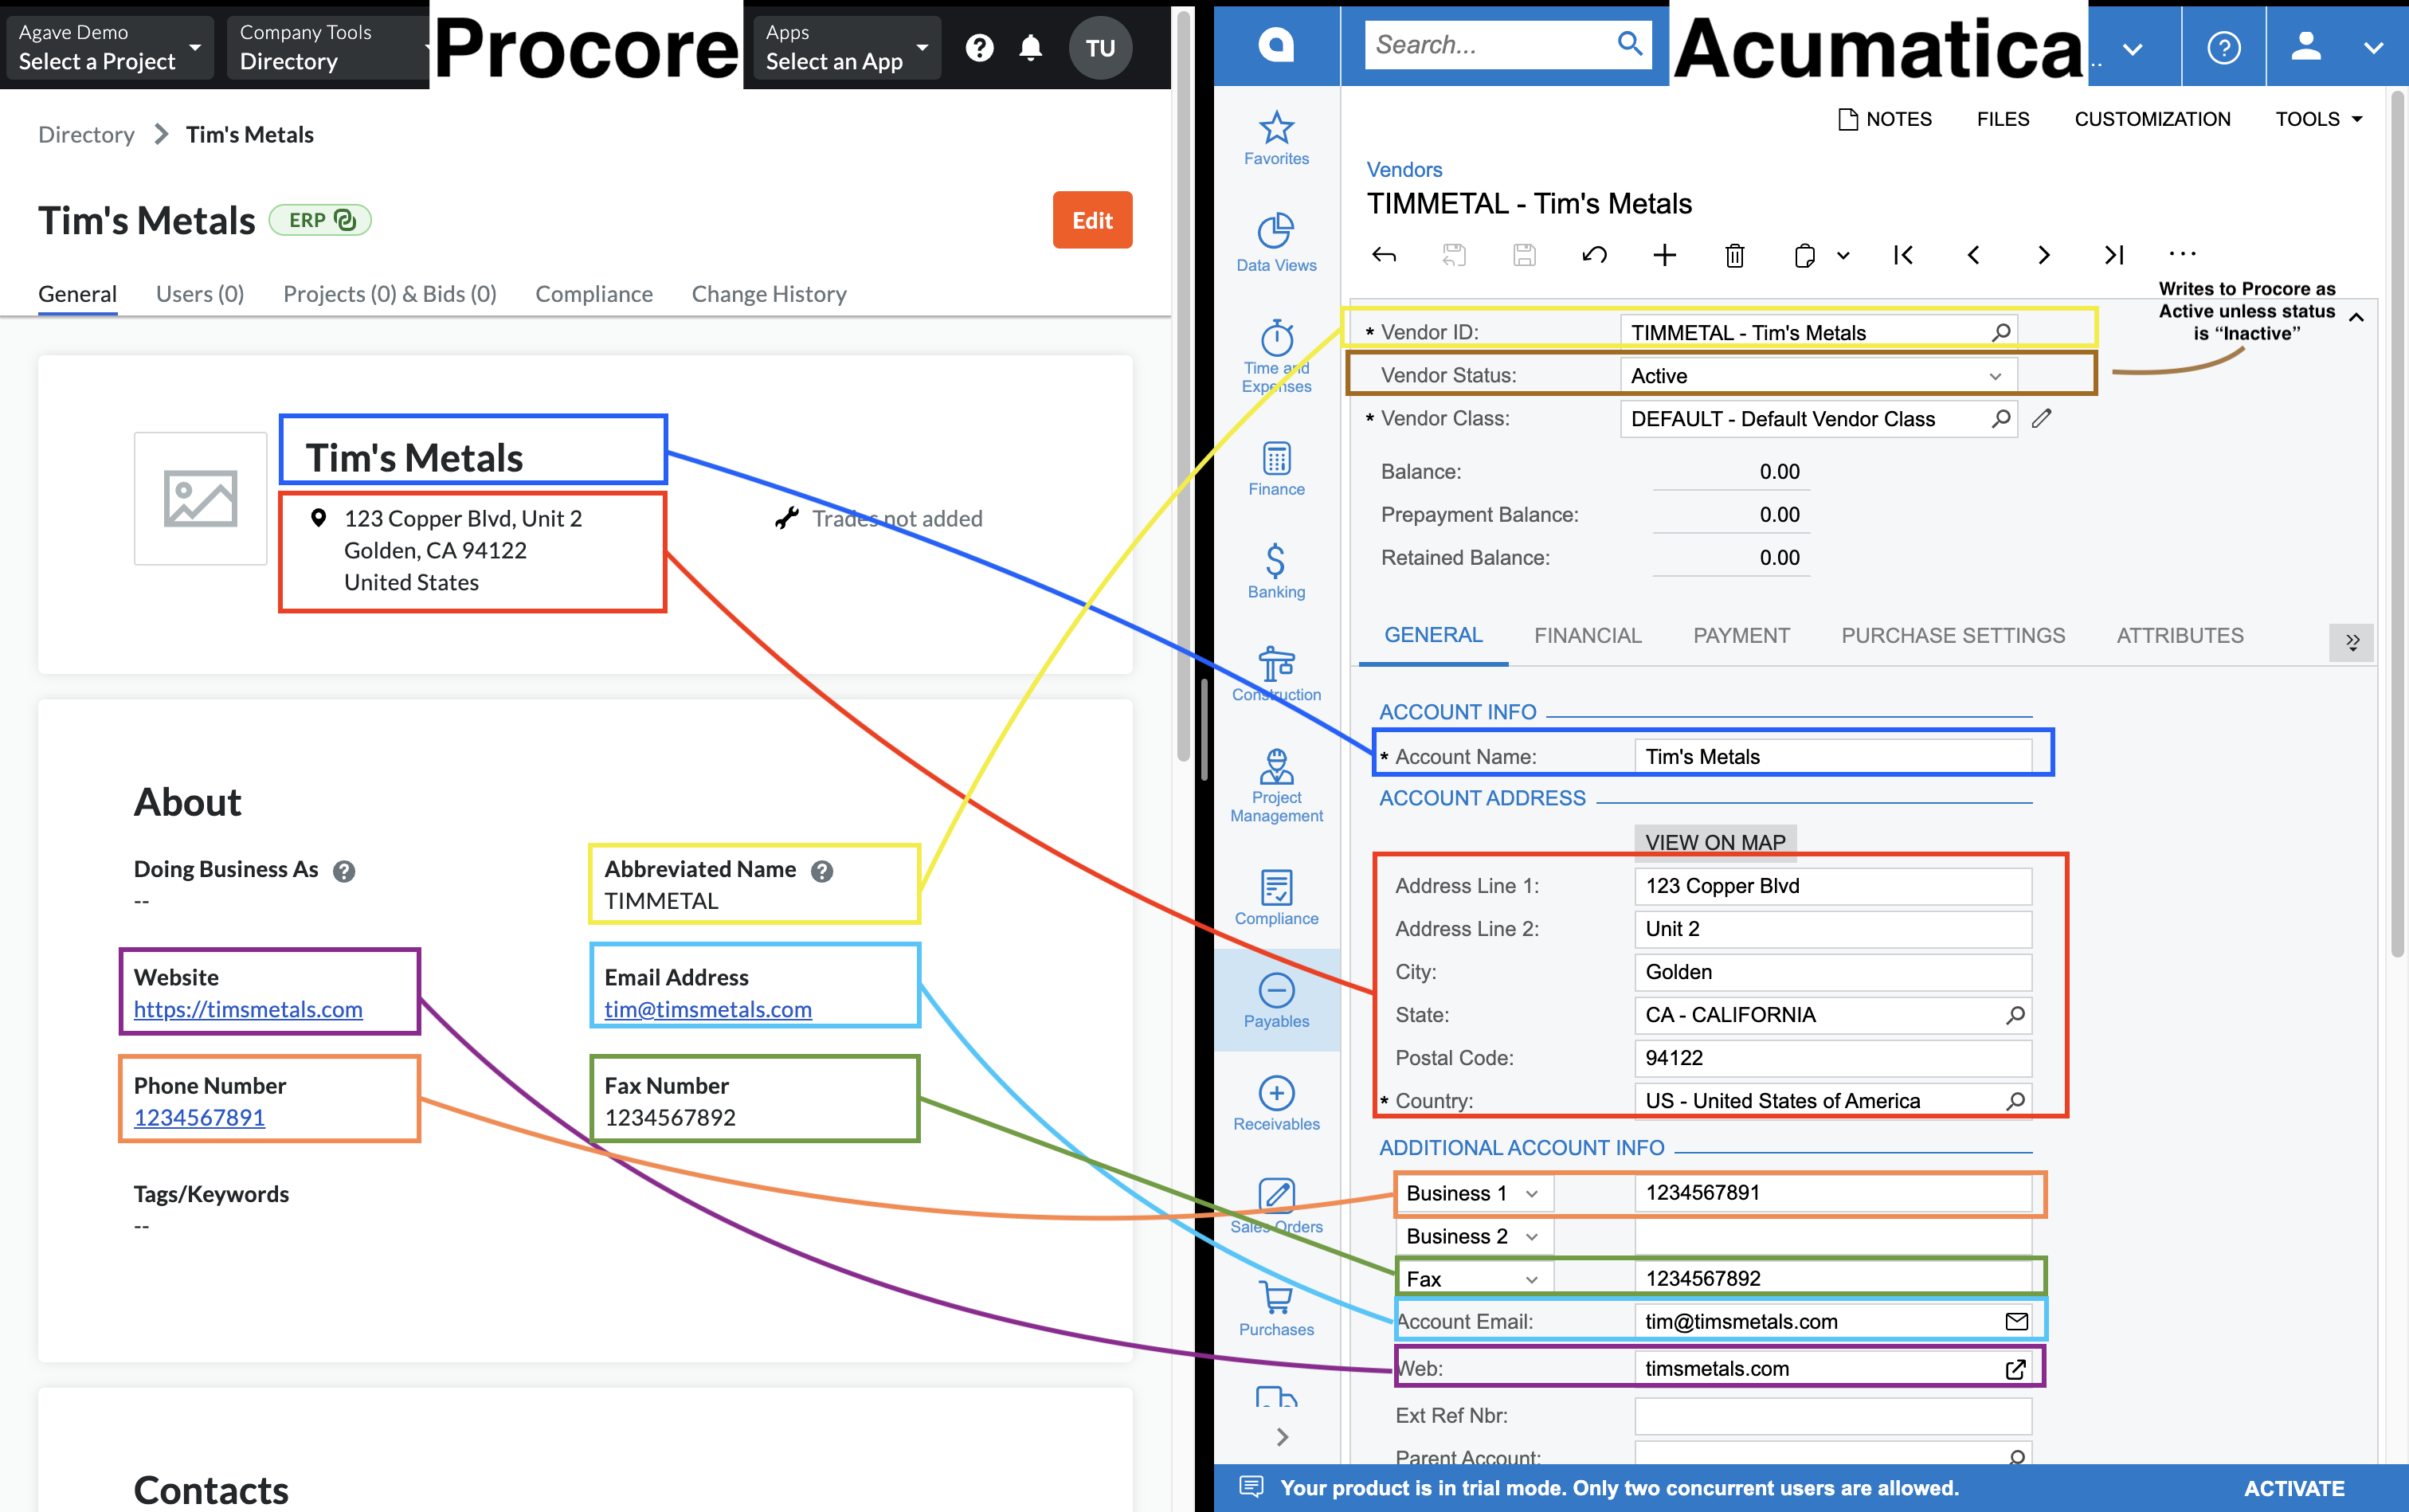Viewport: 2409px width, 1512px height.
Task: Open Procore notifications bell
Action: click(x=1030, y=47)
